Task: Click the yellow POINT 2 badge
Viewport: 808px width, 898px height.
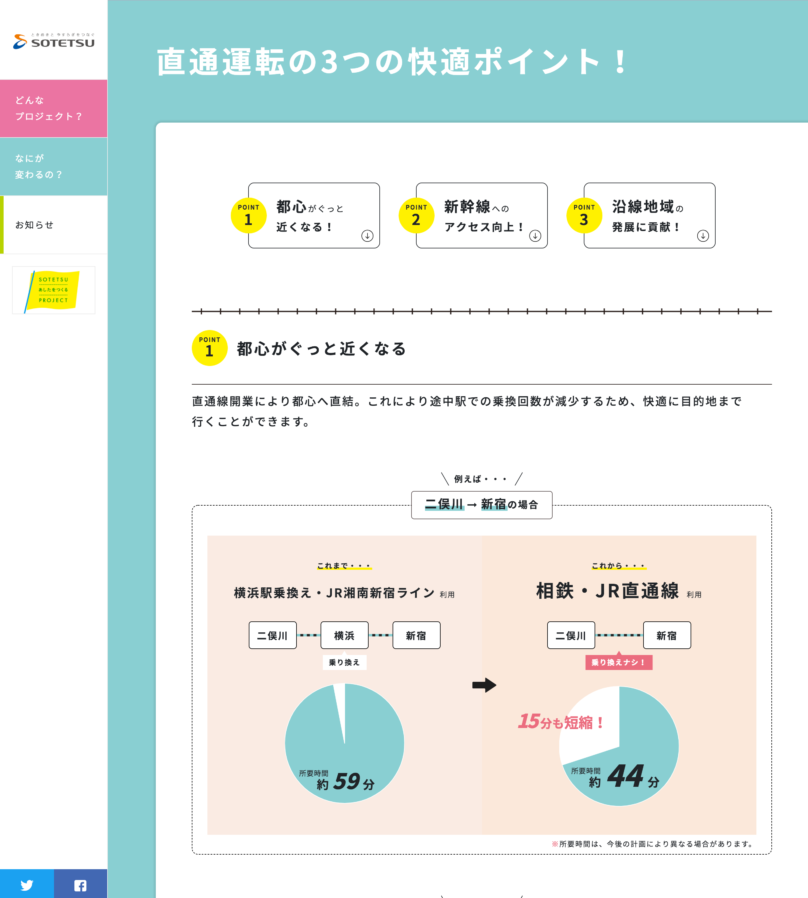Action: pos(416,215)
